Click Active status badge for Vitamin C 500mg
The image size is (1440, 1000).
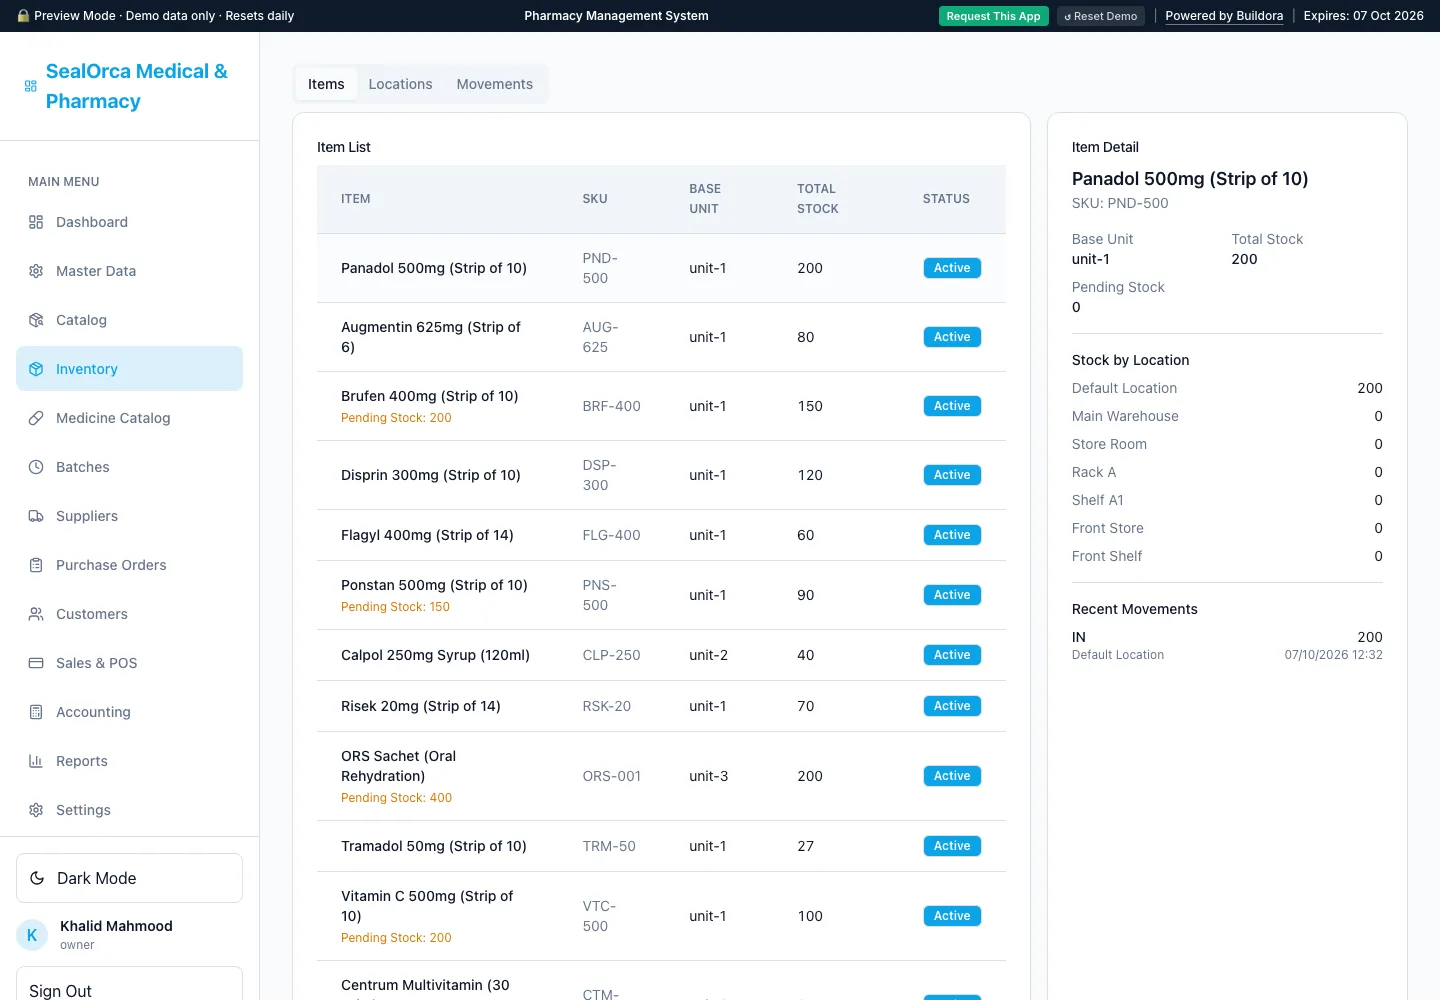coord(952,916)
